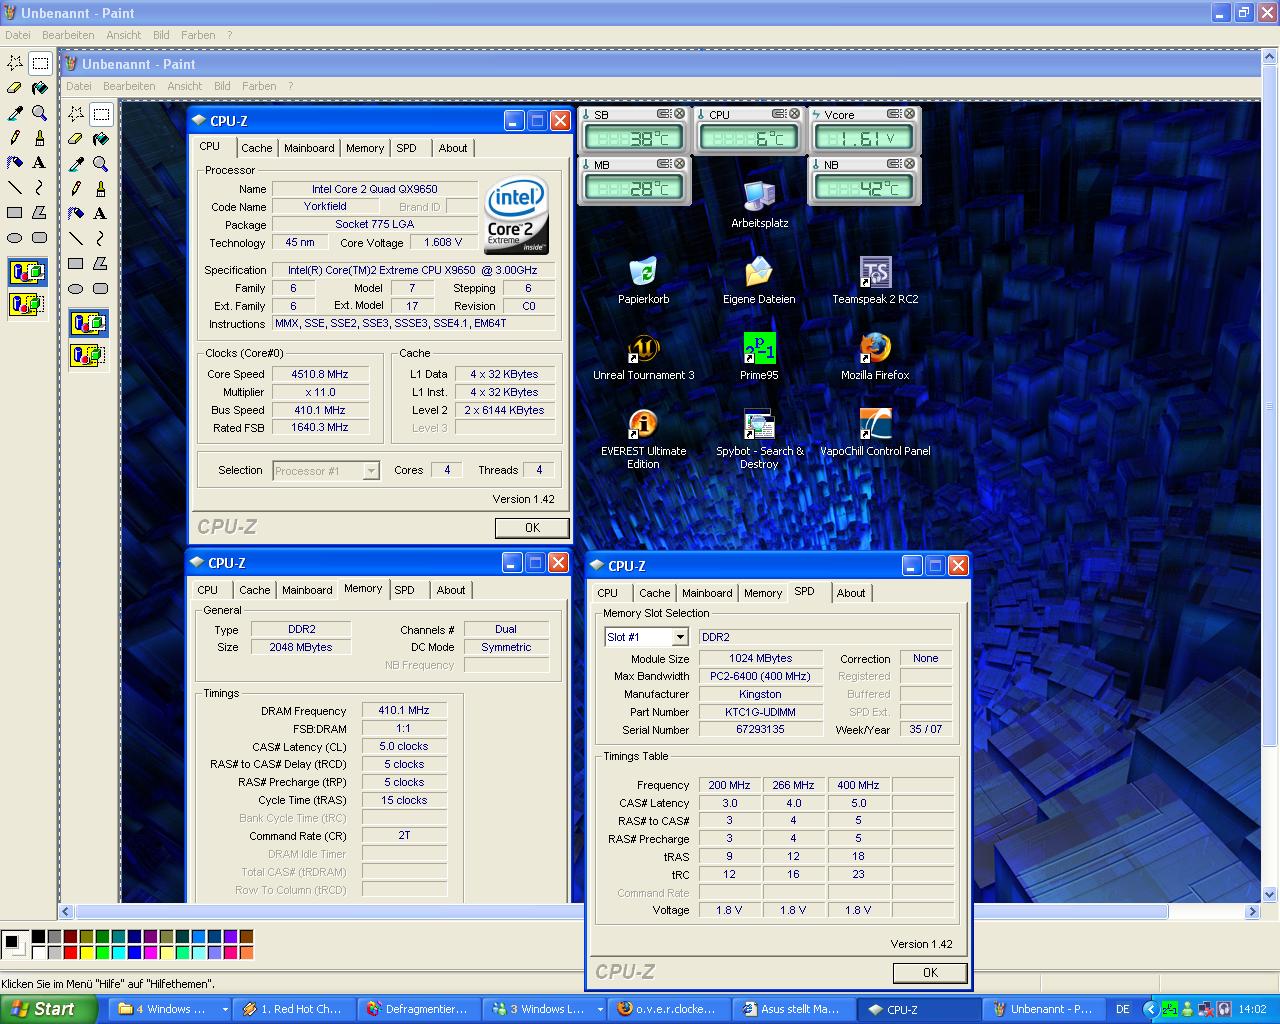Click the Prime95 desktop icon
The width and height of the screenshot is (1280, 1024).
click(759, 357)
